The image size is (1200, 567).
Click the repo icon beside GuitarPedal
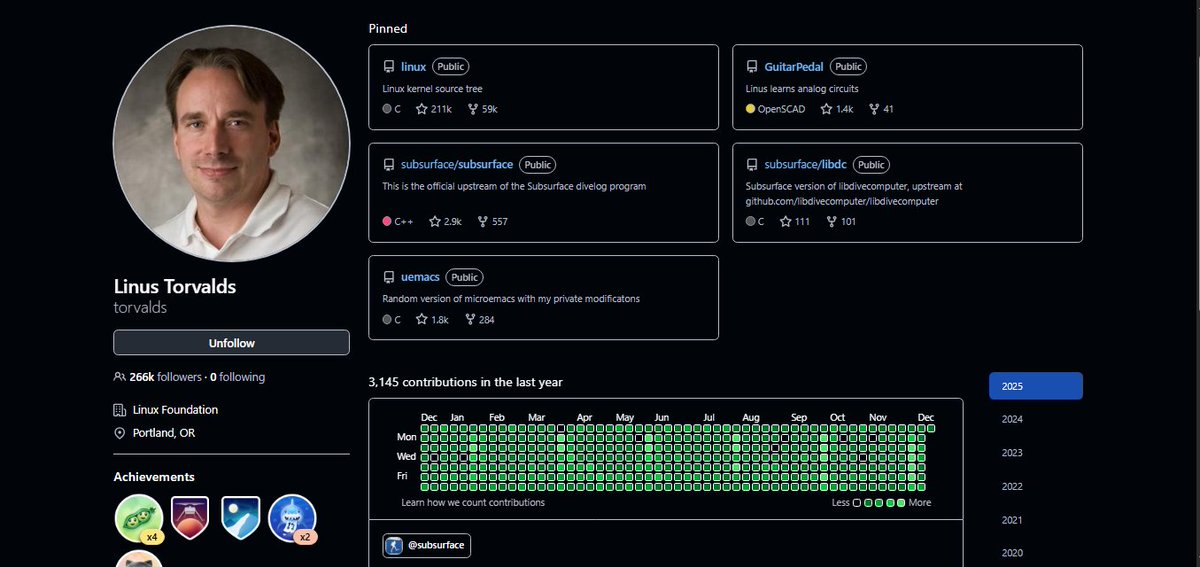(x=753, y=67)
